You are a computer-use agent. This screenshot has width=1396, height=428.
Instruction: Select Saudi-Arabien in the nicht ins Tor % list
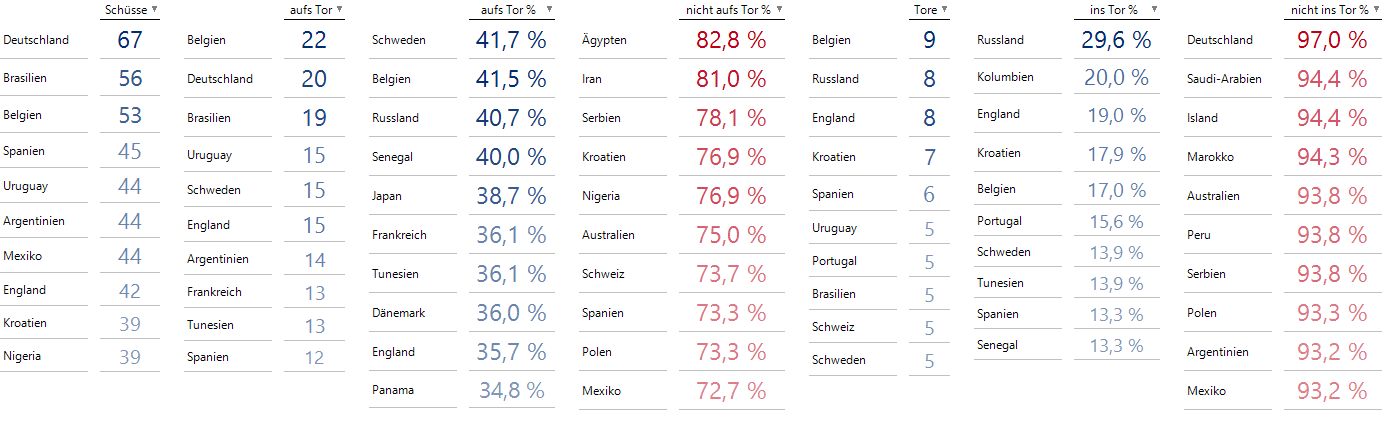(x=1224, y=79)
